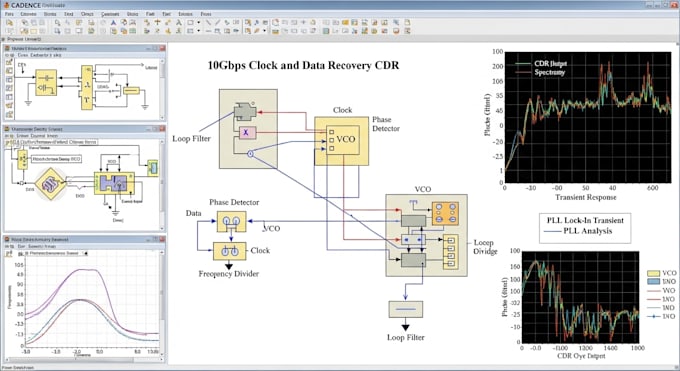Click the Cadence logo icon in the title bar
Image resolution: width=680 pixels, height=371 pixels.
tap(6, 5)
